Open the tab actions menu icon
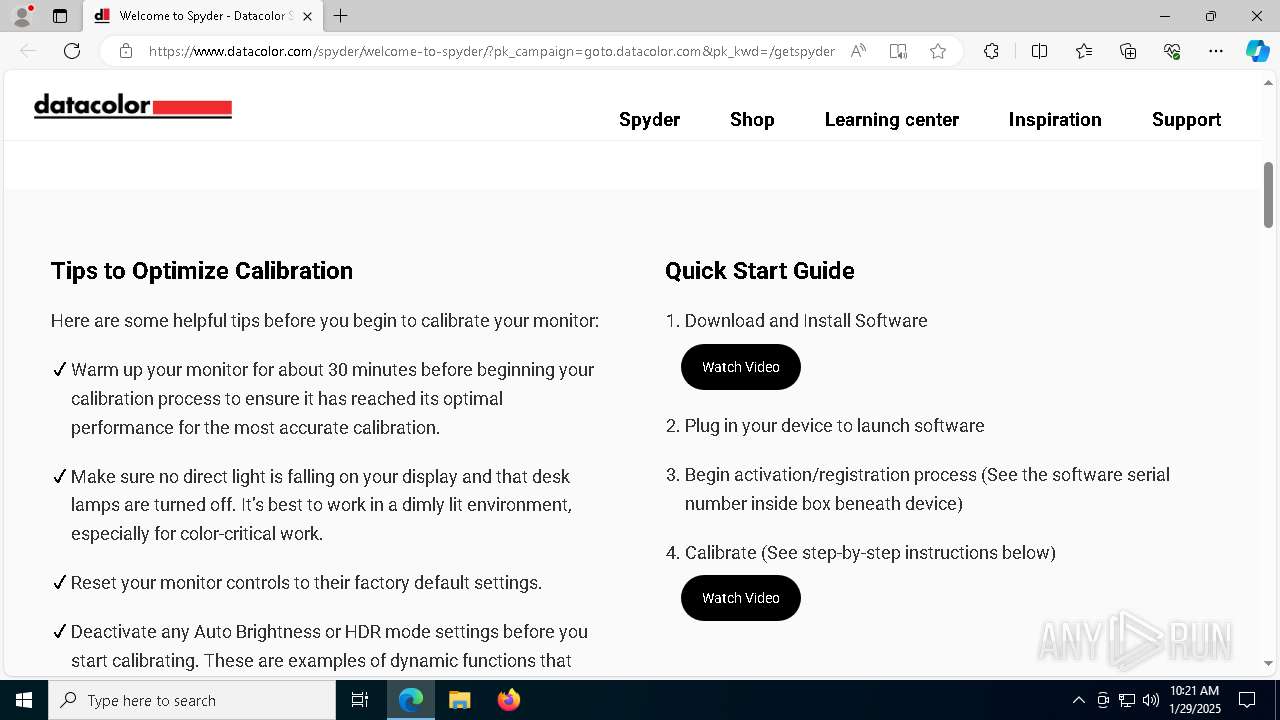 pos(60,16)
